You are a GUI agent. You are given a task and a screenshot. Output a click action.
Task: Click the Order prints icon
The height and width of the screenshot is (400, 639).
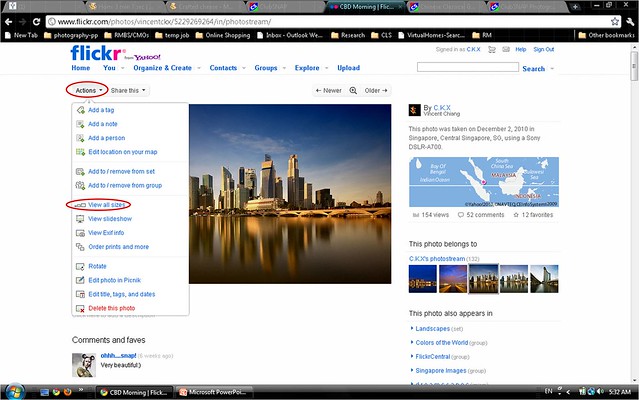[x=80, y=247]
